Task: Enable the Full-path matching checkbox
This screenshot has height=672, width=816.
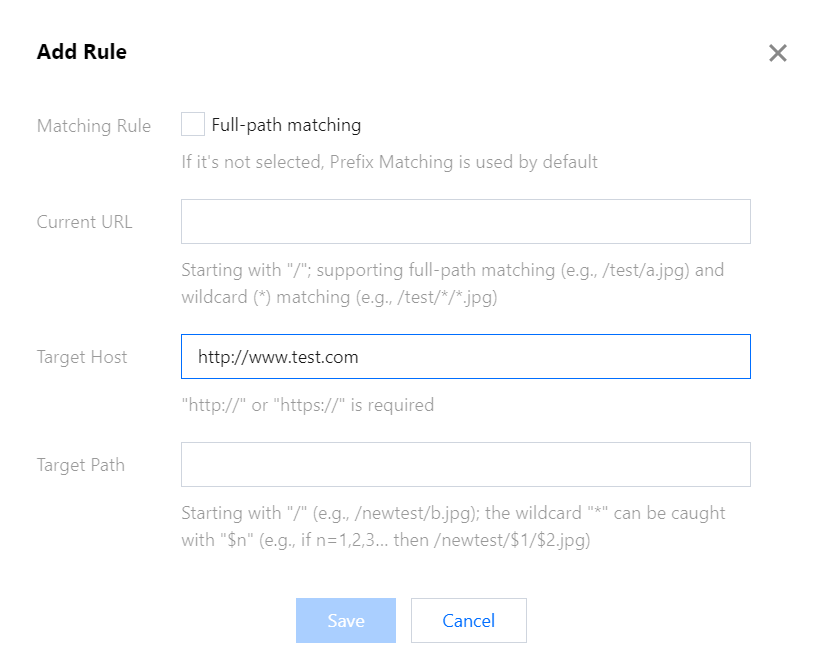Action: [x=193, y=125]
